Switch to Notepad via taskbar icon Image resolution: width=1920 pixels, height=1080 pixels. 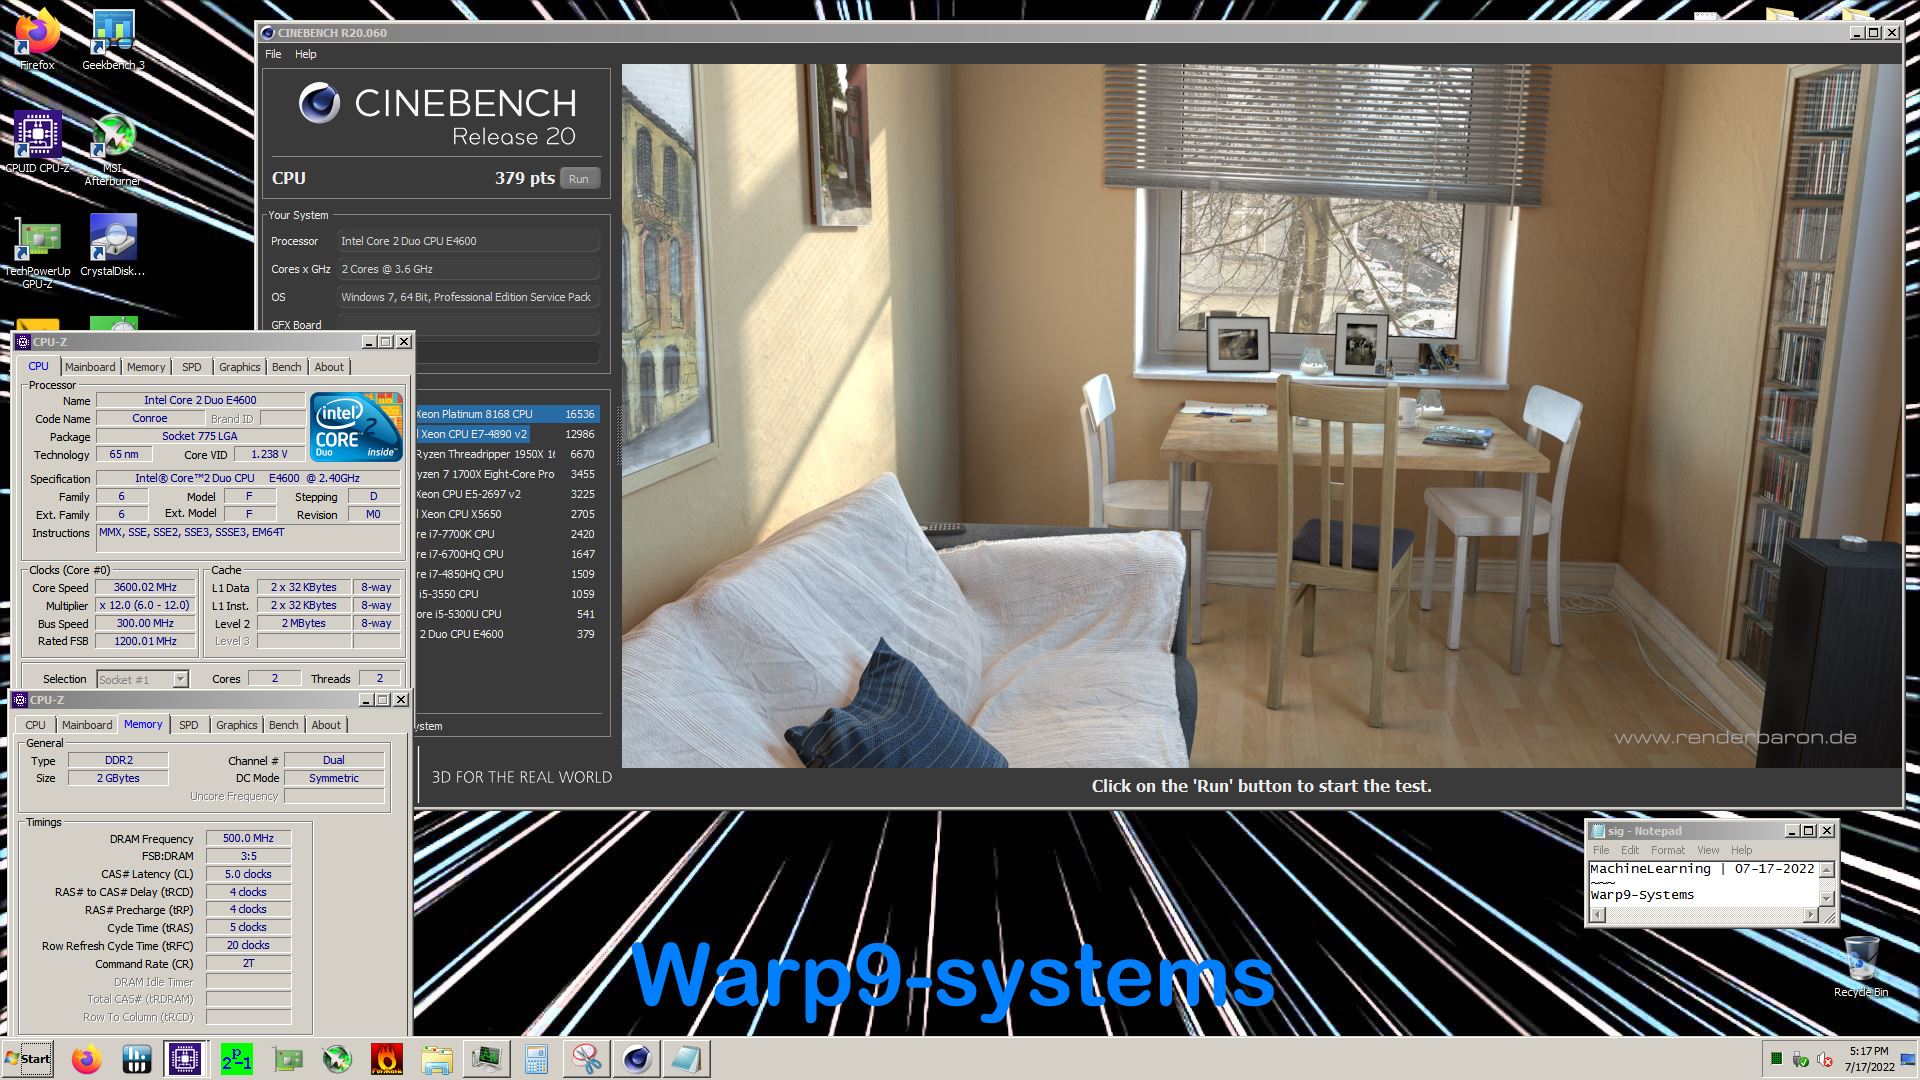click(687, 1059)
